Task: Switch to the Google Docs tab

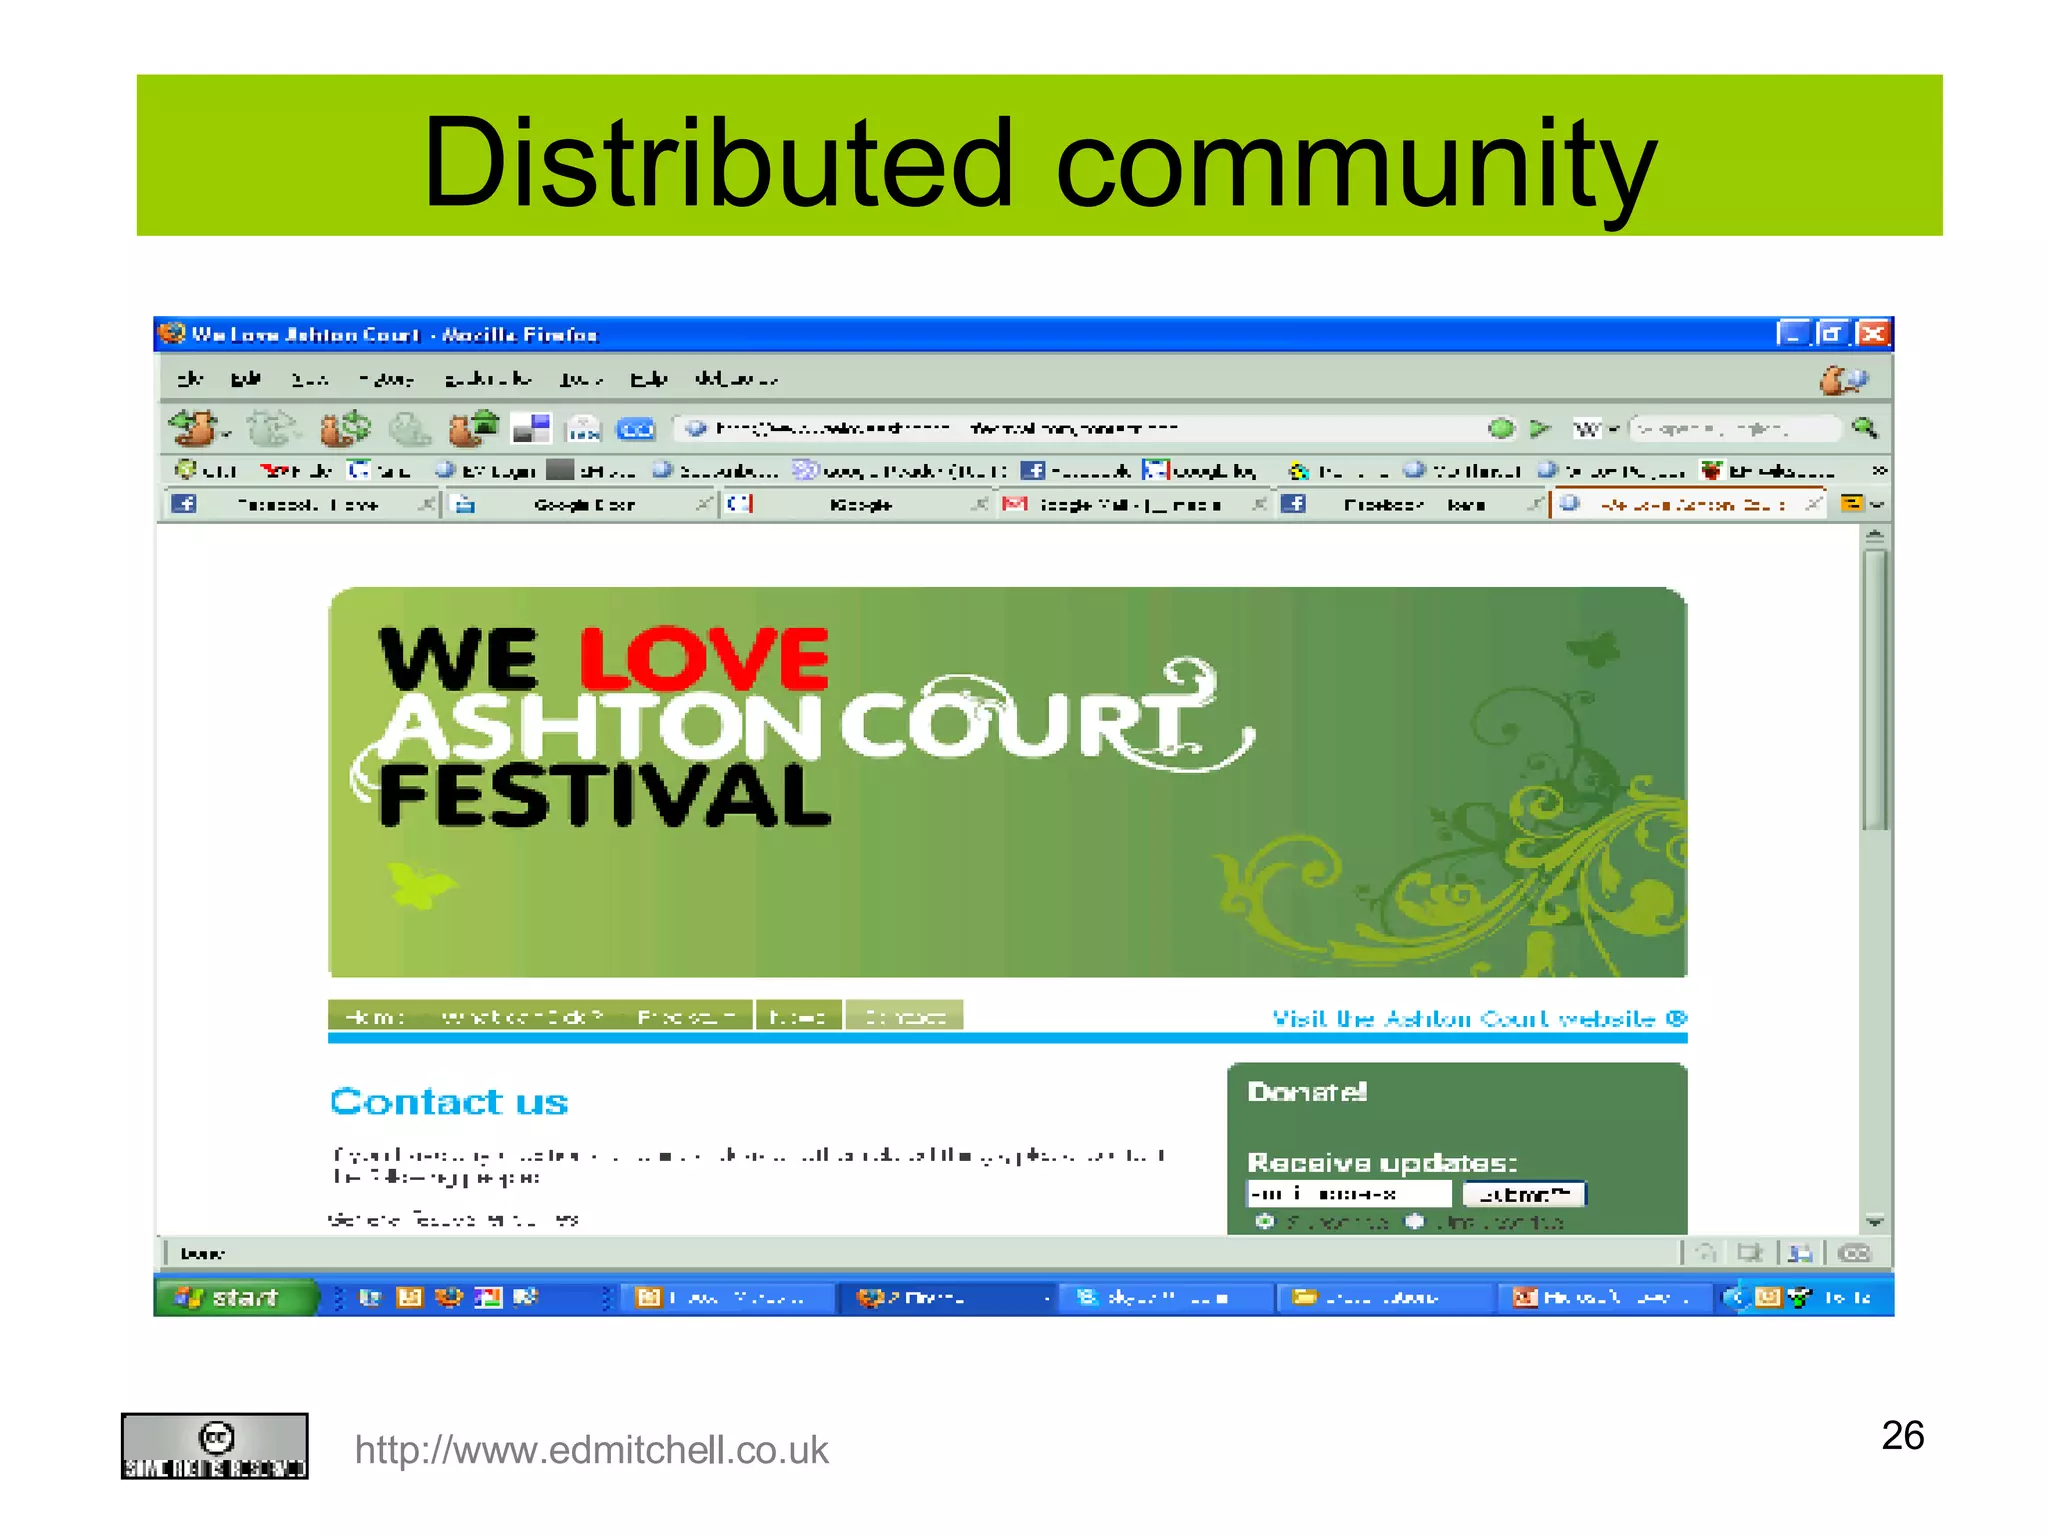Action: point(581,504)
